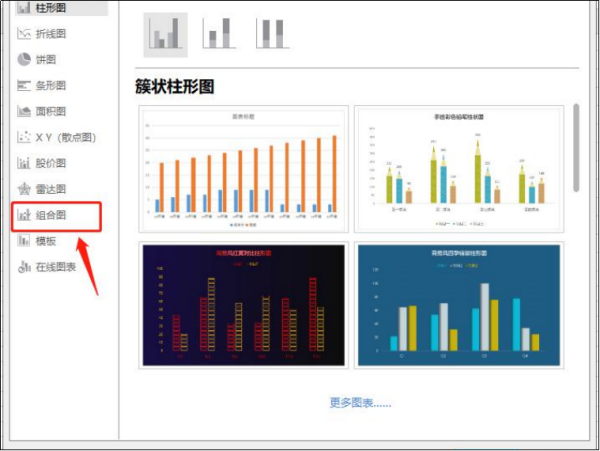
Task: Pick the dark red-yellow neon column template
Action: tap(243, 305)
